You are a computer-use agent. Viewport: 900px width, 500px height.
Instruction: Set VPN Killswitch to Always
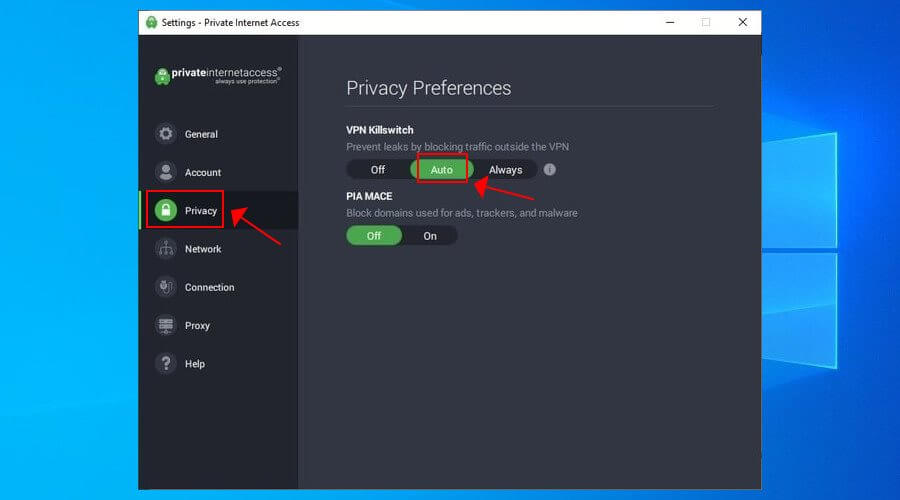pos(506,170)
